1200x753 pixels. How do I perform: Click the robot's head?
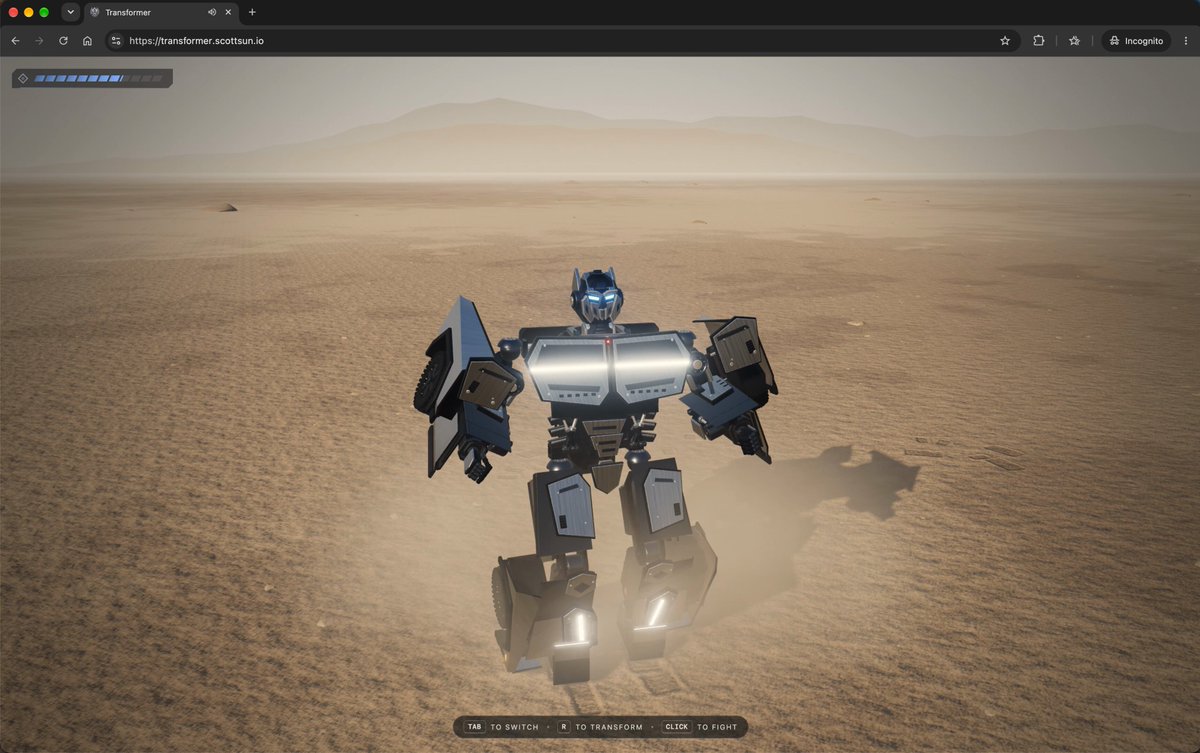tap(596, 295)
